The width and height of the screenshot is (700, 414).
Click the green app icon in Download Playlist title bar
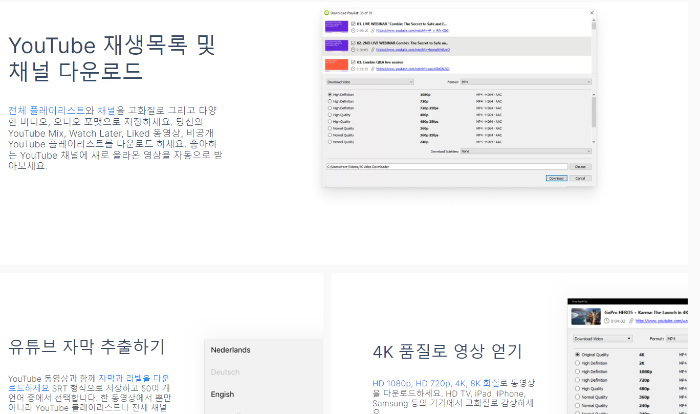tap(326, 13)
